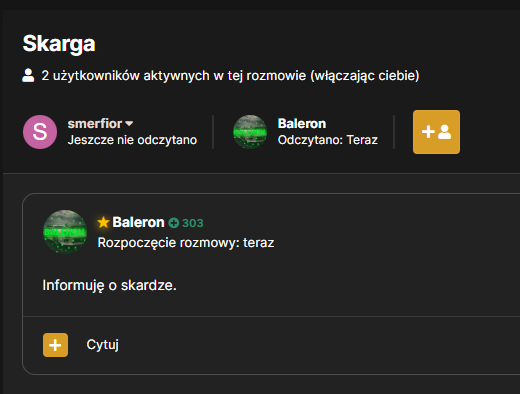Open the smerfior username link
Screen dimensions: 520x394
coord(95,124)
